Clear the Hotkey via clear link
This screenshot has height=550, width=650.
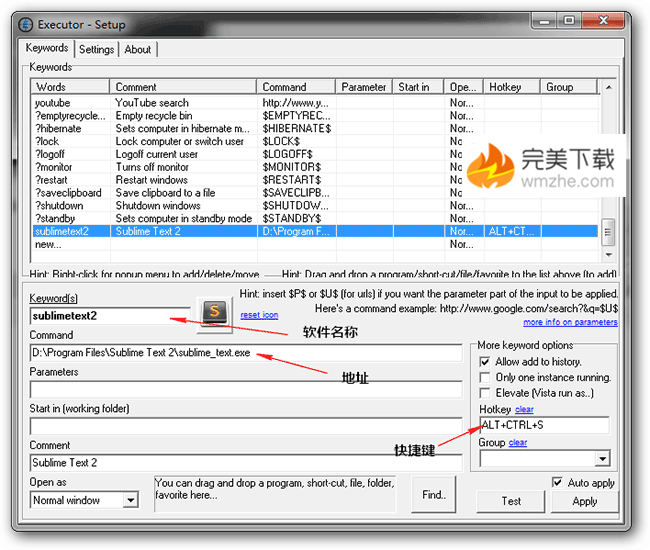click(x=524, y=409)
